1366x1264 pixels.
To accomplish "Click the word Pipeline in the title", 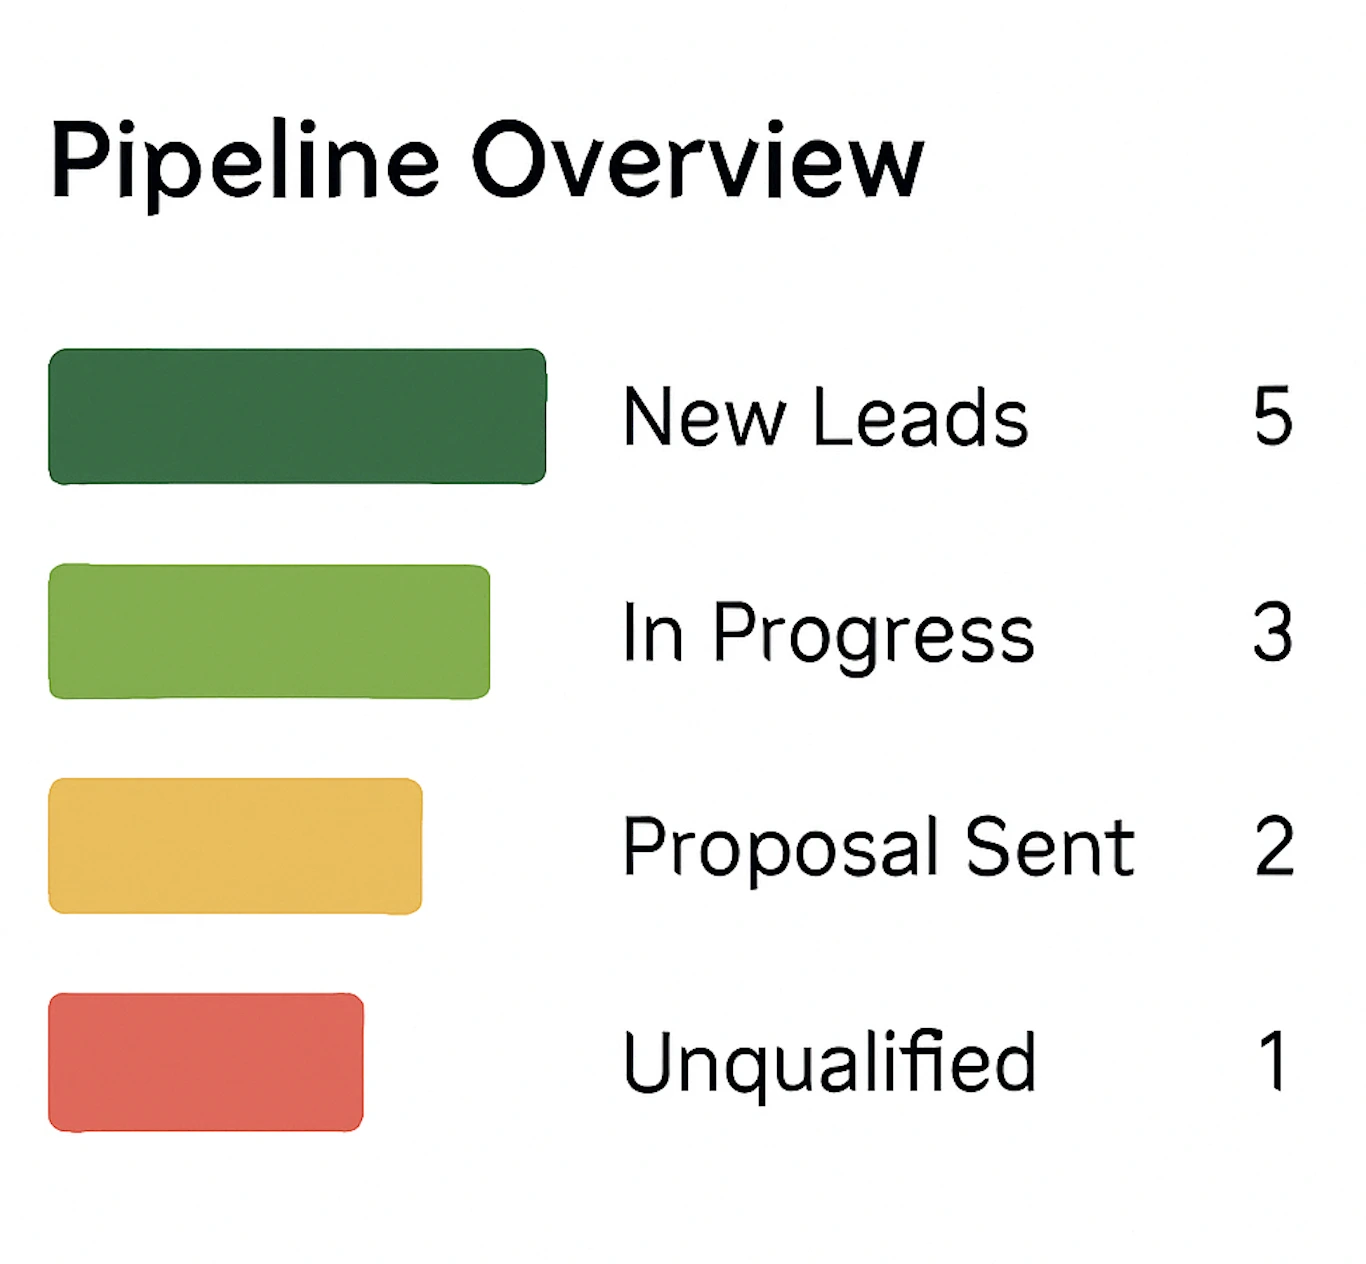I will [245, 163].
